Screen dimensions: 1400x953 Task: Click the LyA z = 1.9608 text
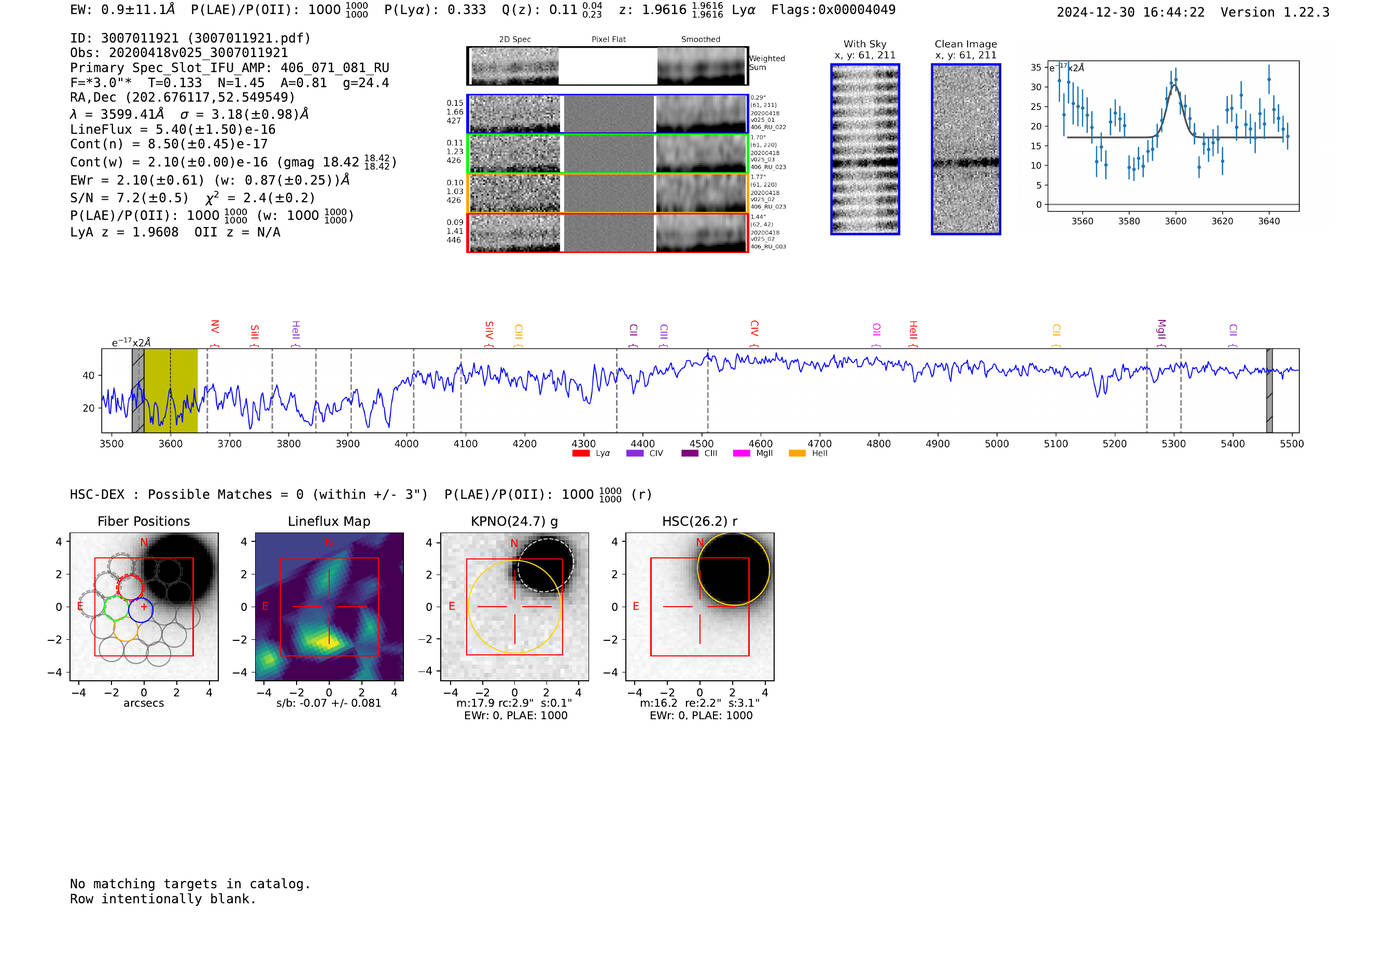[x=125, y=232]
